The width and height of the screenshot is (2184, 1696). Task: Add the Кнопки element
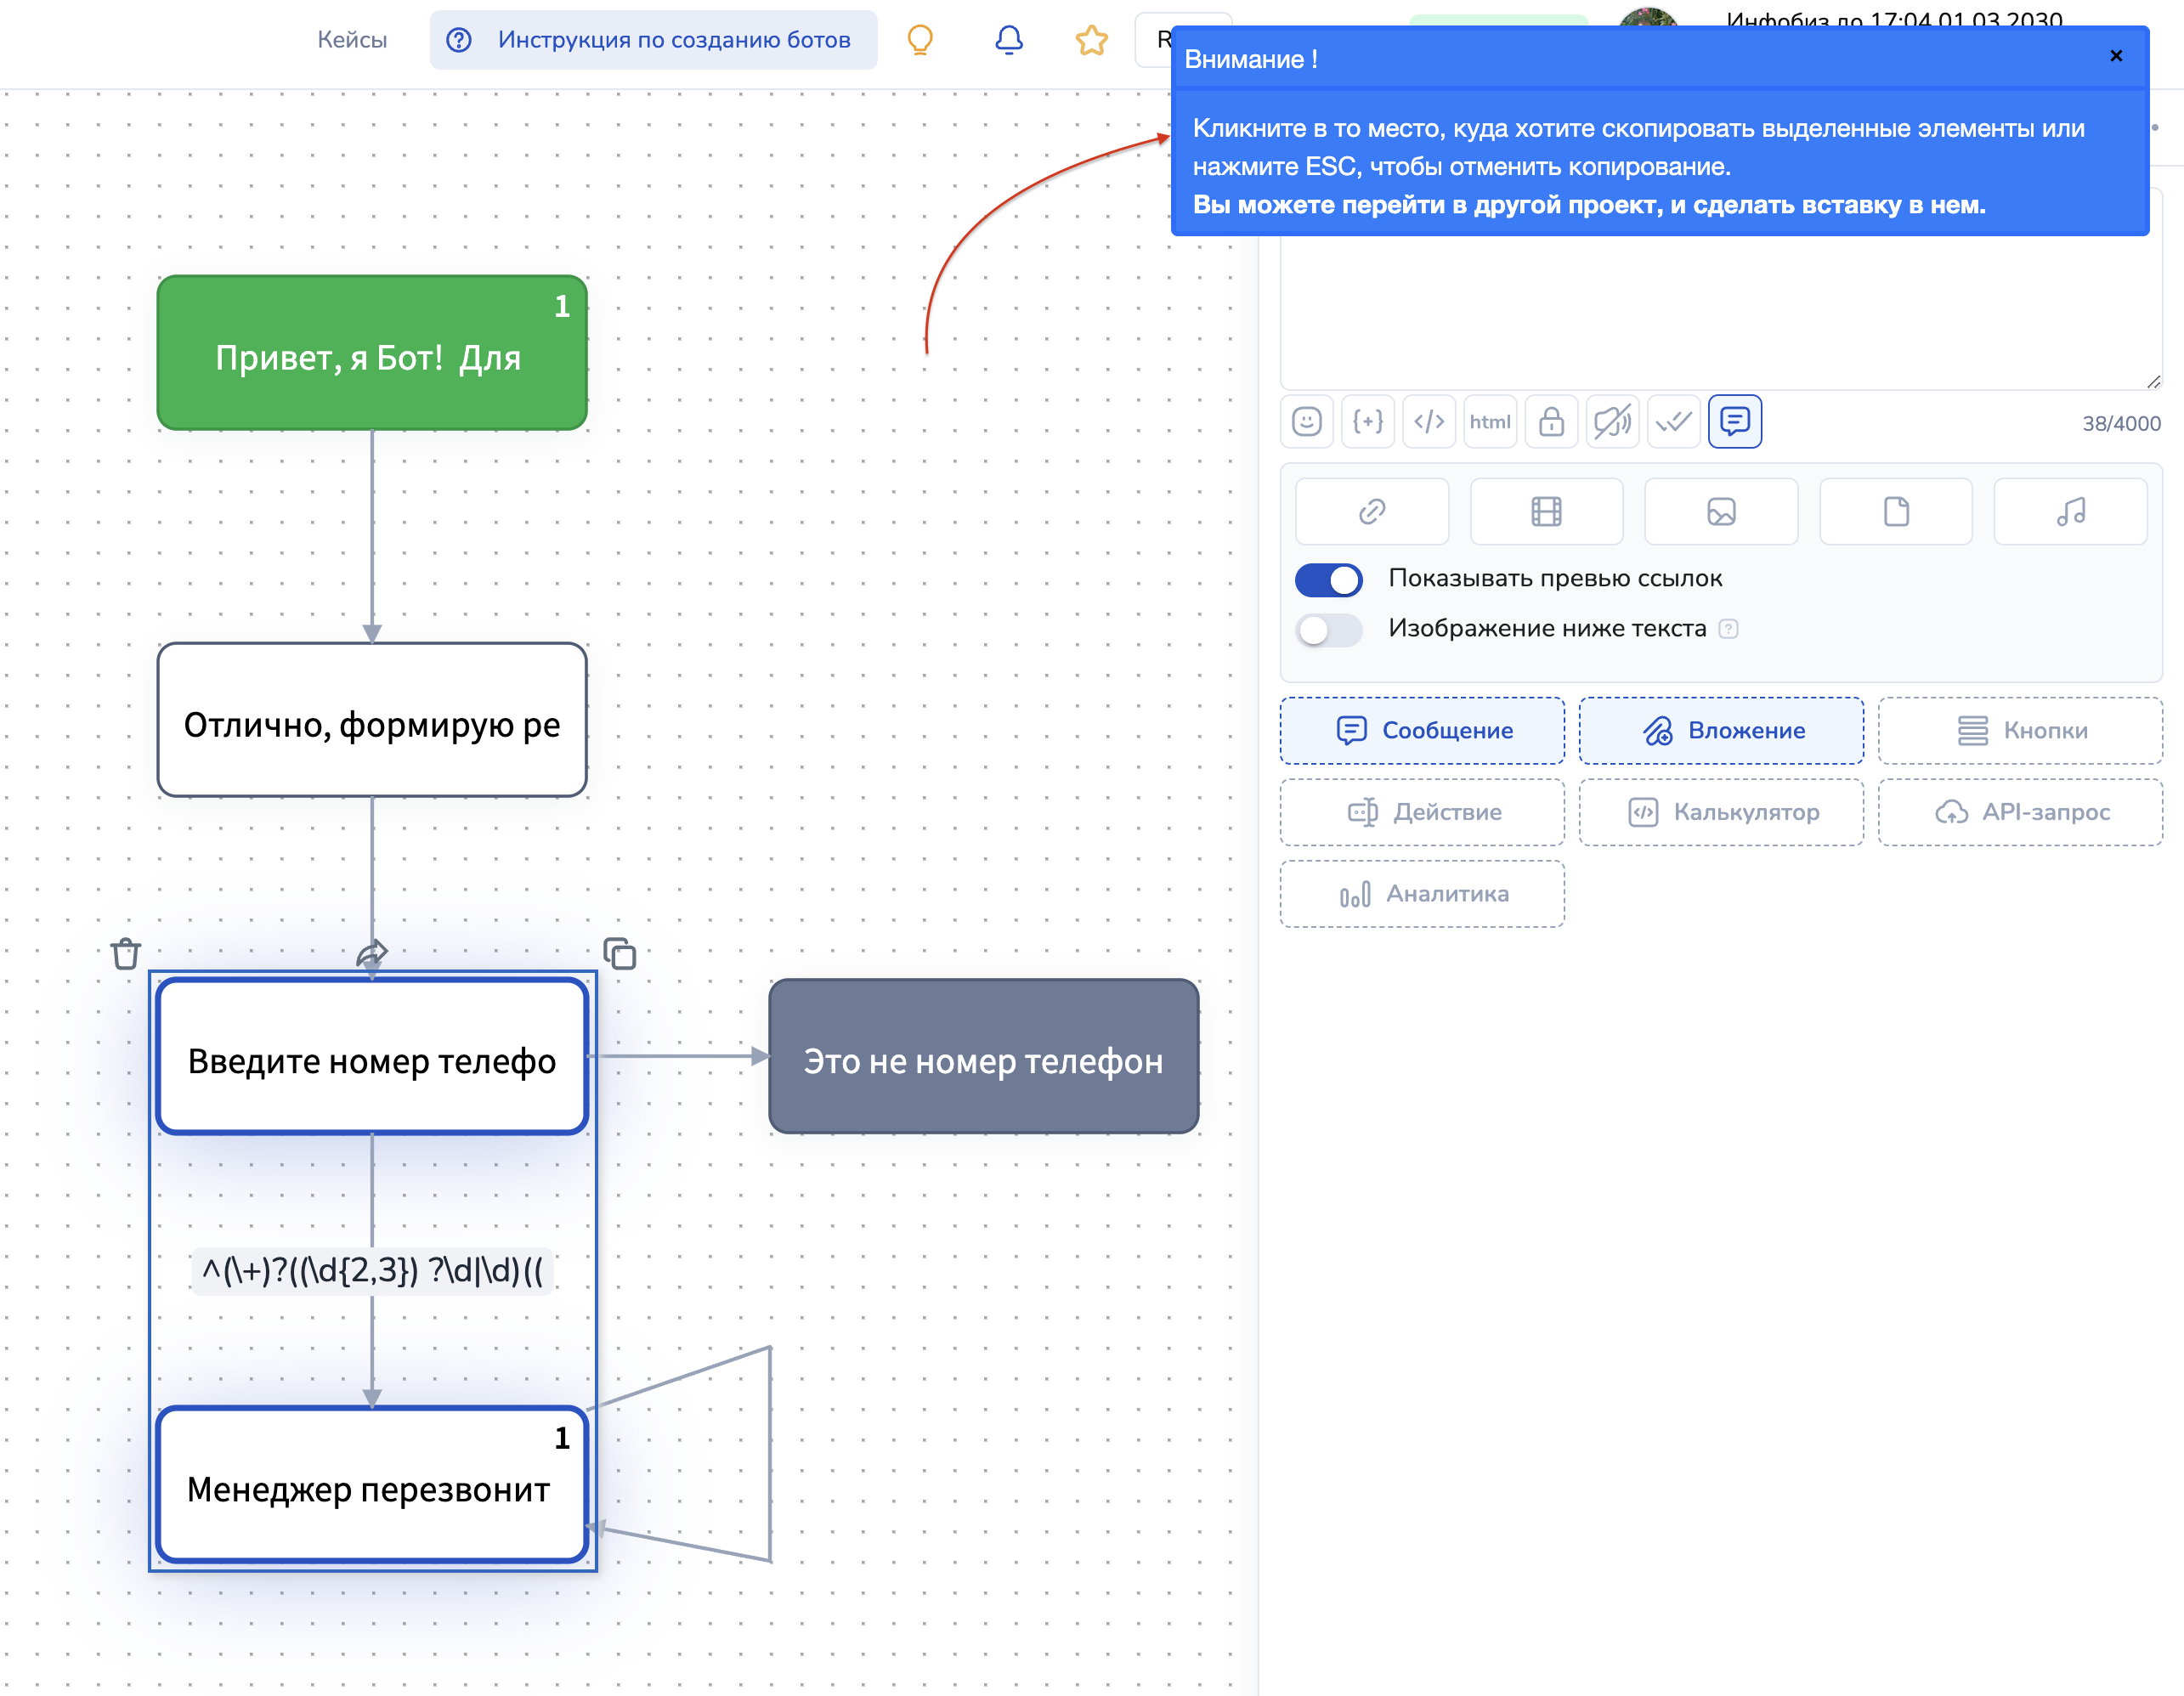(2020, 731)
